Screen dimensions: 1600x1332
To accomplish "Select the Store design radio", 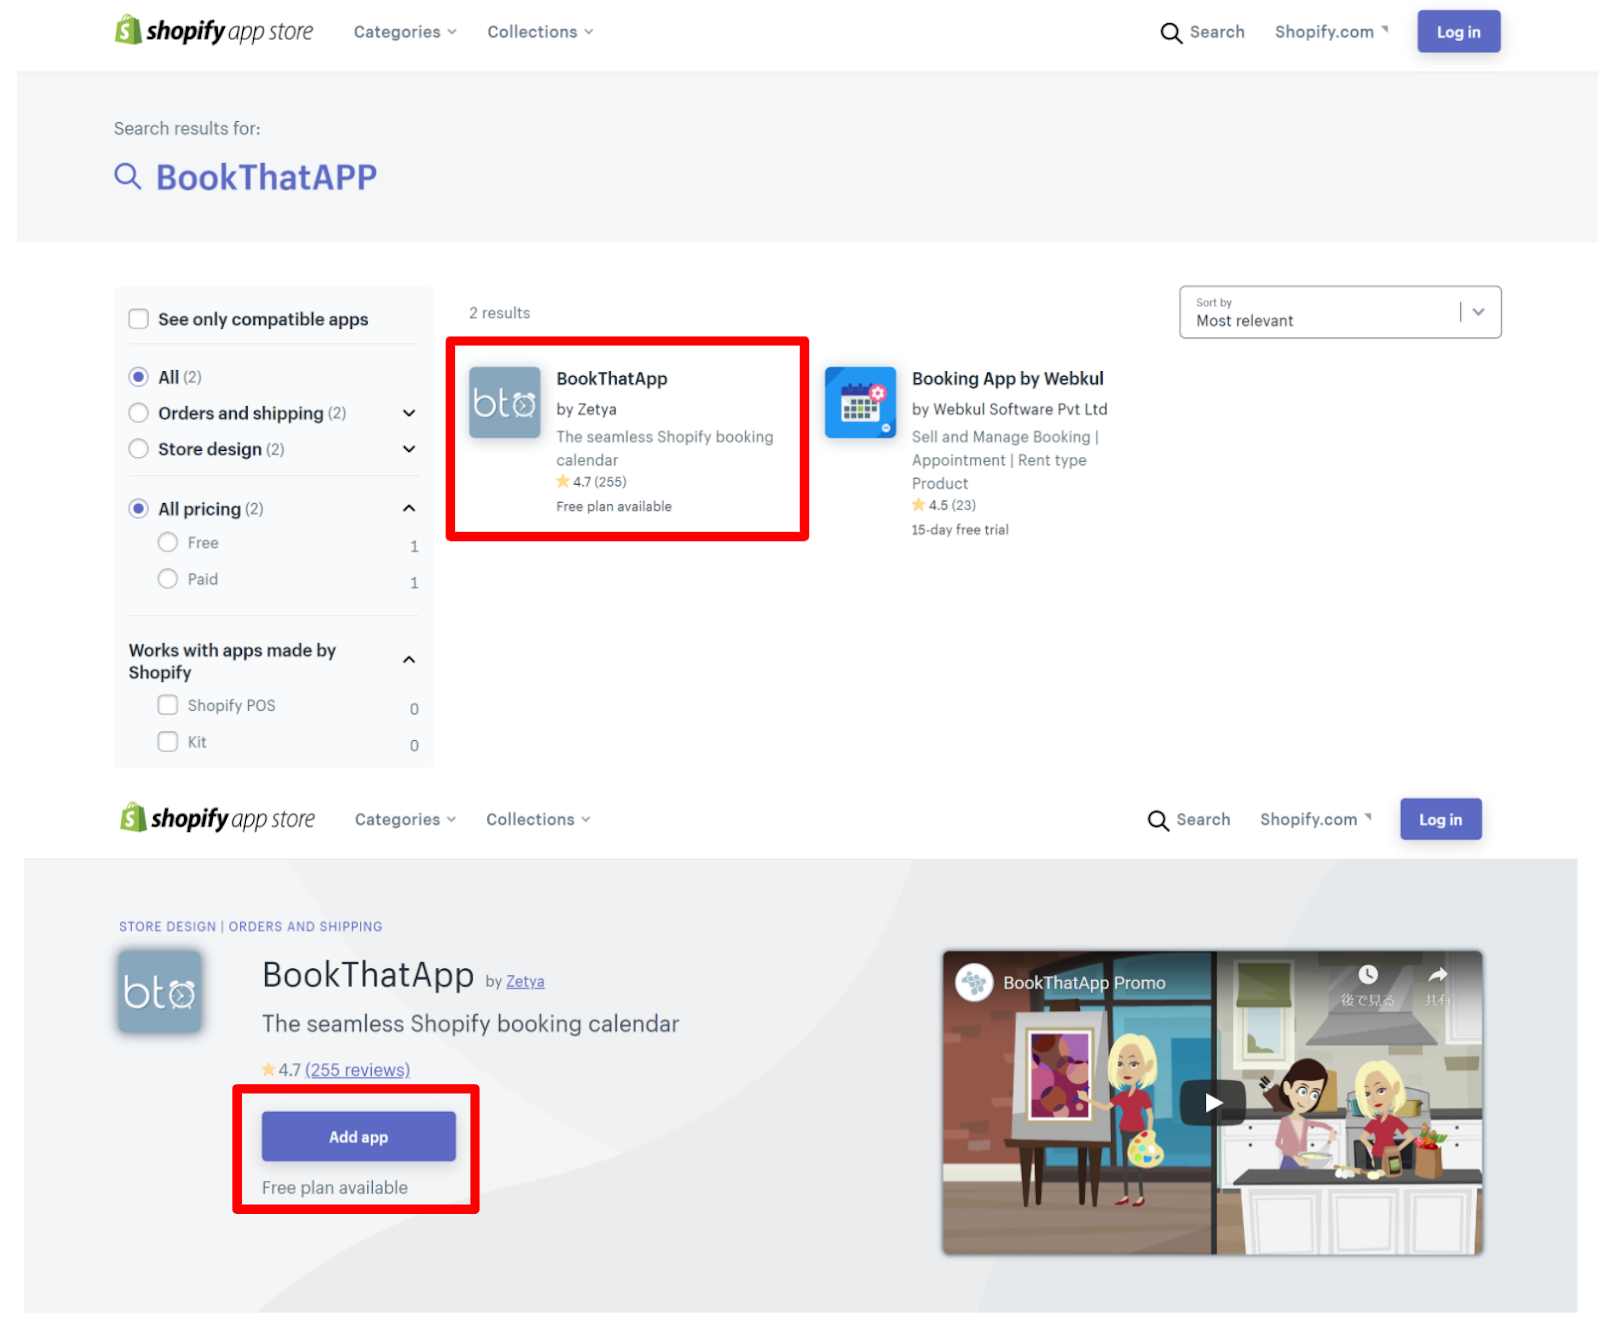I will (139, 449).
